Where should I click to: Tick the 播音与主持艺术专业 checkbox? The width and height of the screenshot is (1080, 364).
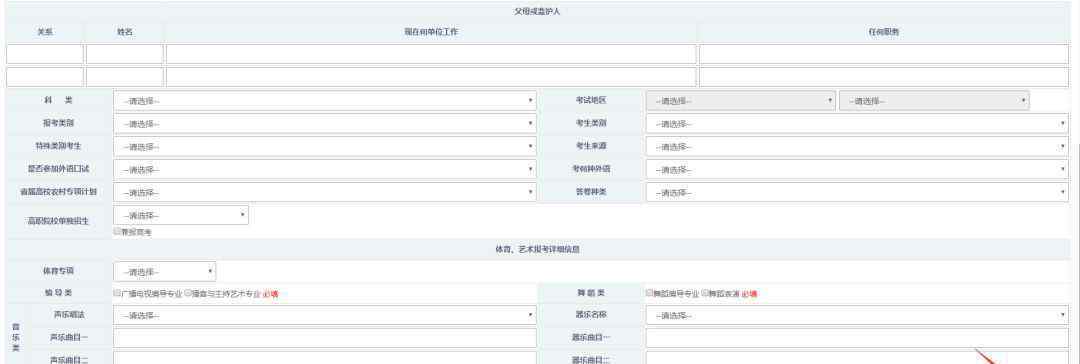[188, 293]
